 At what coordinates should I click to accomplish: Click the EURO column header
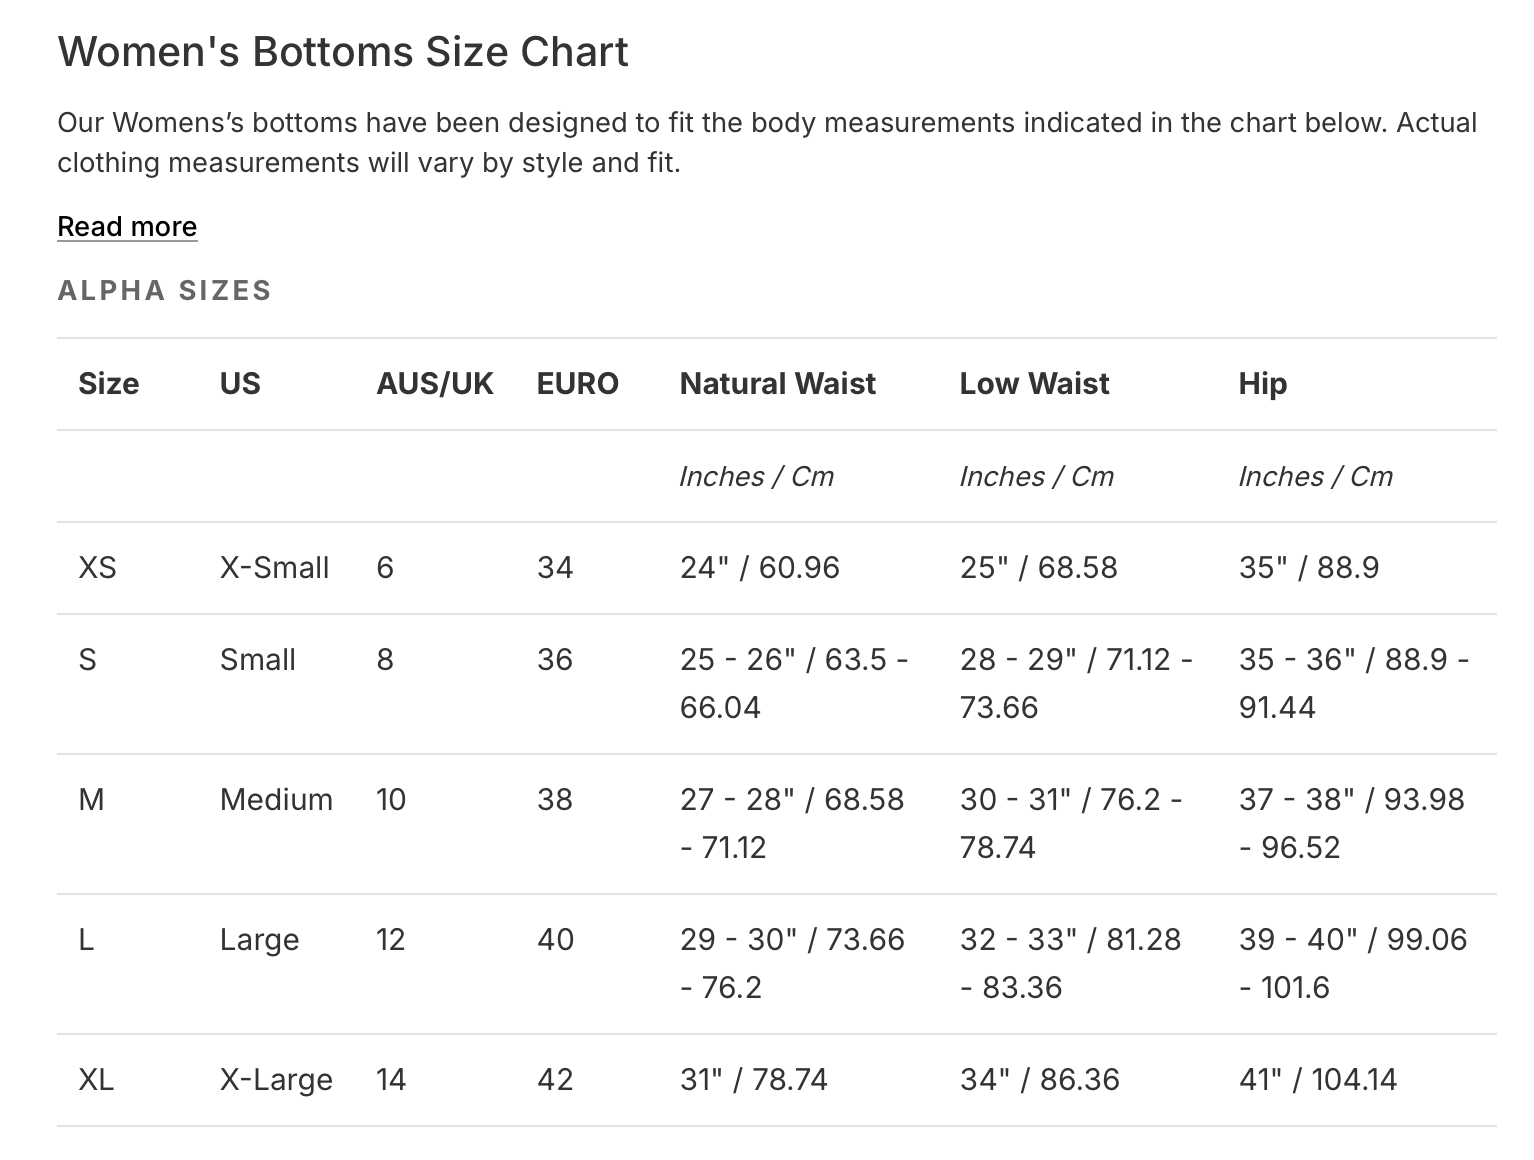coord(577,384)
